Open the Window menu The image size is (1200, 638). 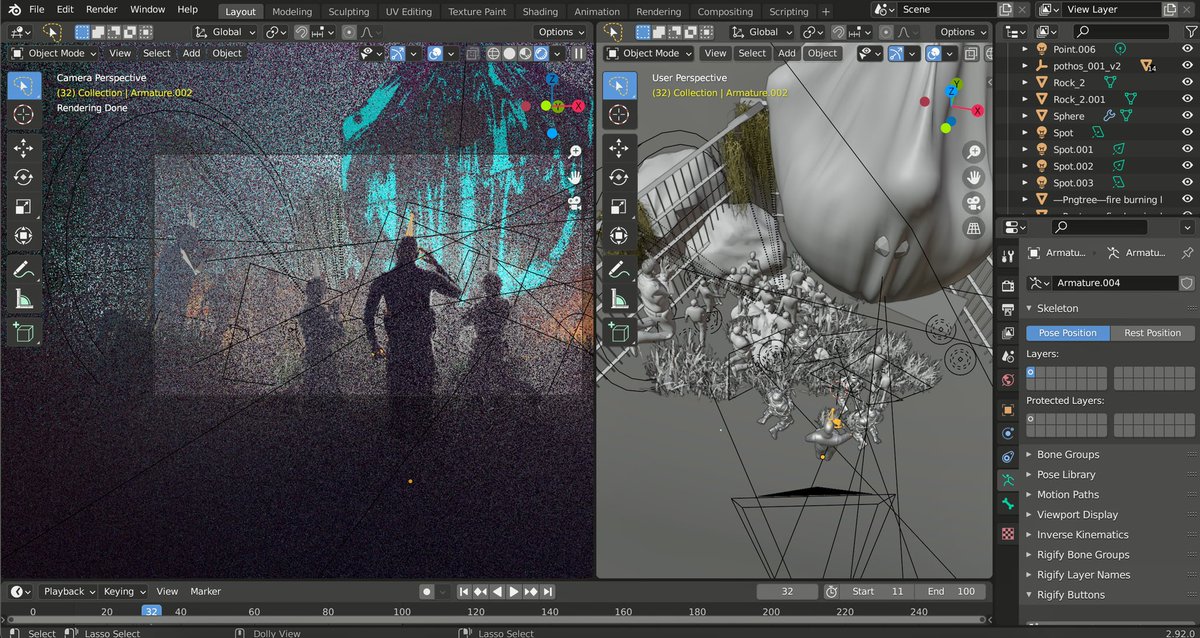point(148,9)
